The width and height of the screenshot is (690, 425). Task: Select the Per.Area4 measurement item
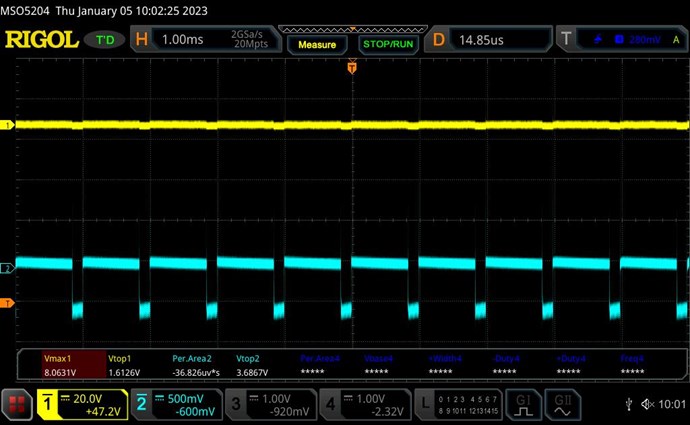click(319, 365)
